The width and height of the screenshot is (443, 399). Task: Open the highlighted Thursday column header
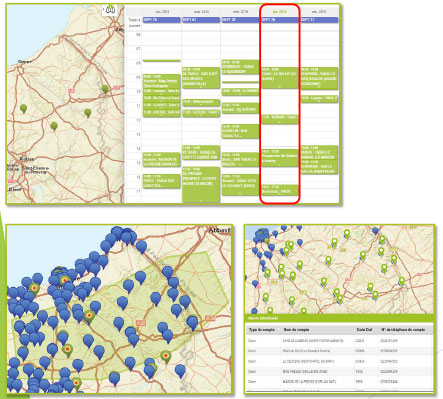coord(280,12)
